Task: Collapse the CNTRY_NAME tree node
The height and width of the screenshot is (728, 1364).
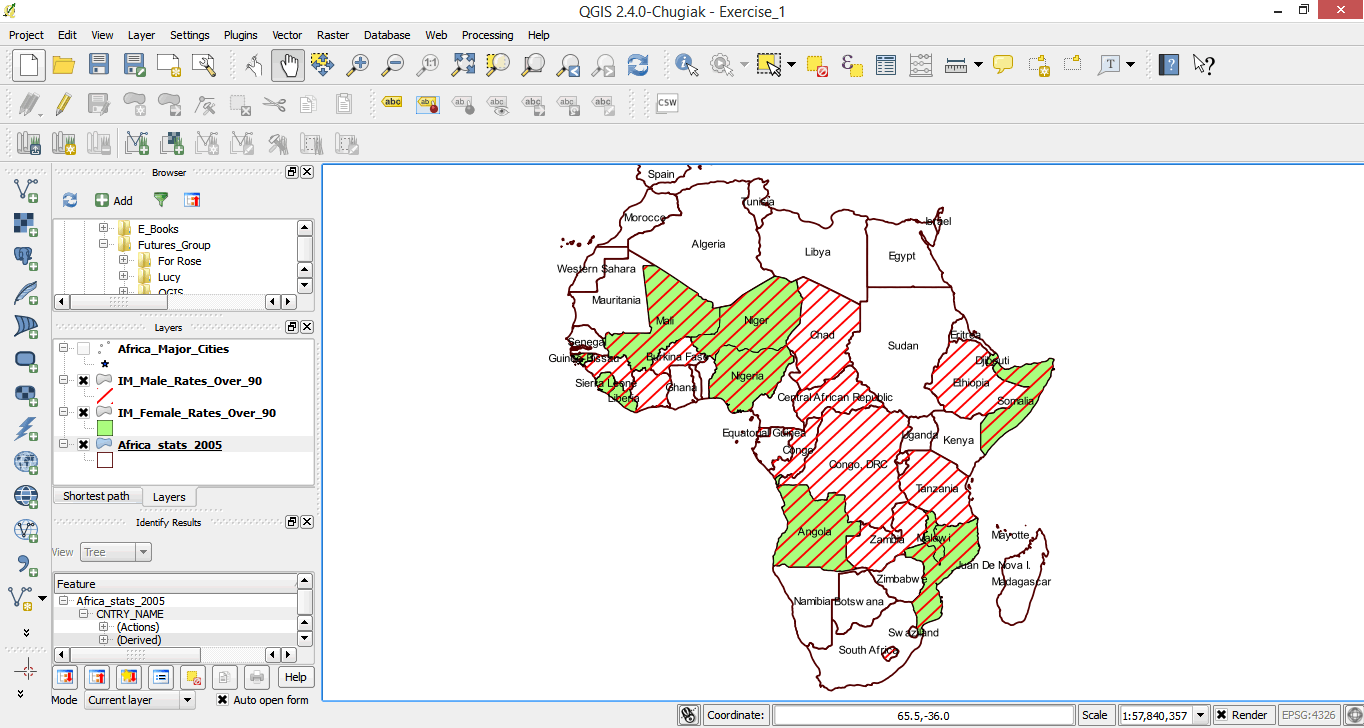Action: (x=84, y=614)
